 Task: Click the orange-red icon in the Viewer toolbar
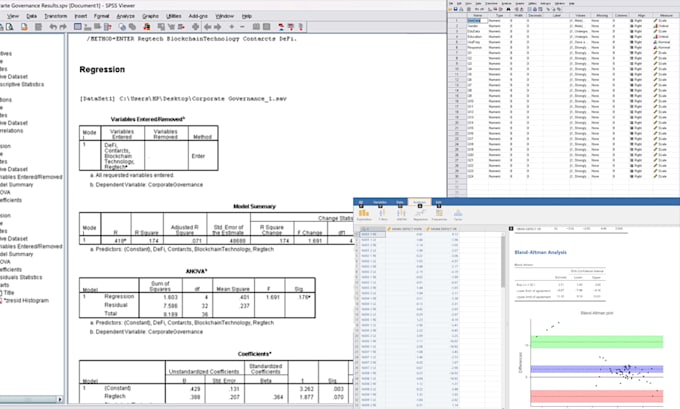click(x=147, y=27)
